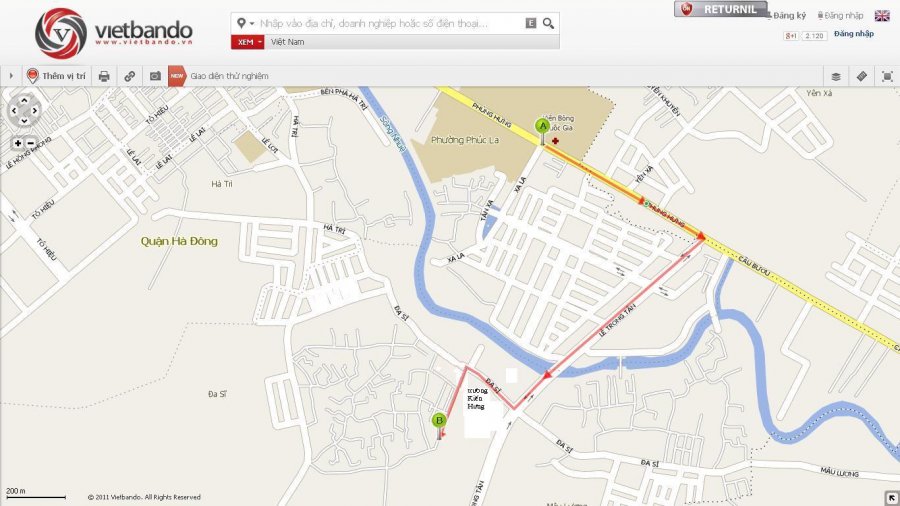The height and width of the screenshot is (506, 900).
Task: Select the ruler measure distance tool
Action: (862, 76)
